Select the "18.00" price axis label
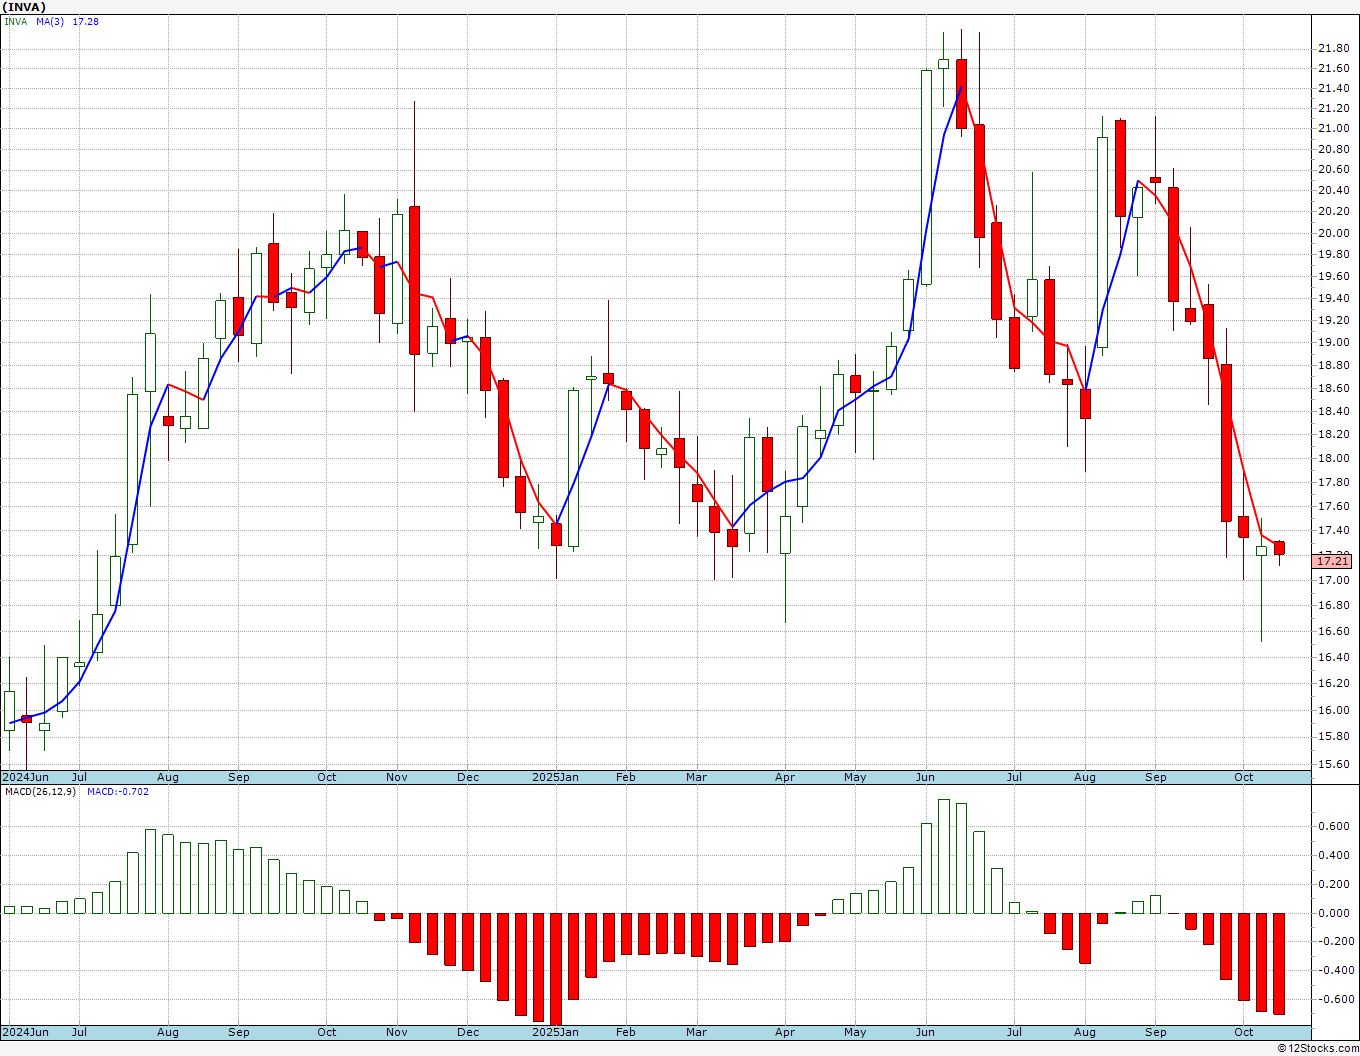The width and height of the screenshot is (1360, 1056). pyautogui.click(x=1333, y=459)
